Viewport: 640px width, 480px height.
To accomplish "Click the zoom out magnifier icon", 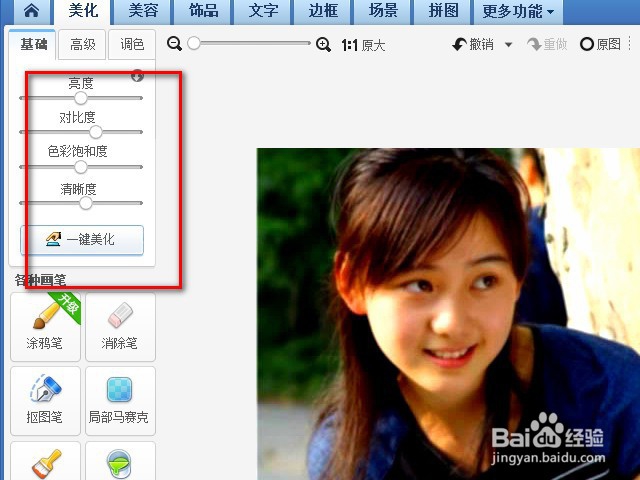I will pyautogui.click(x=174, y=43).
